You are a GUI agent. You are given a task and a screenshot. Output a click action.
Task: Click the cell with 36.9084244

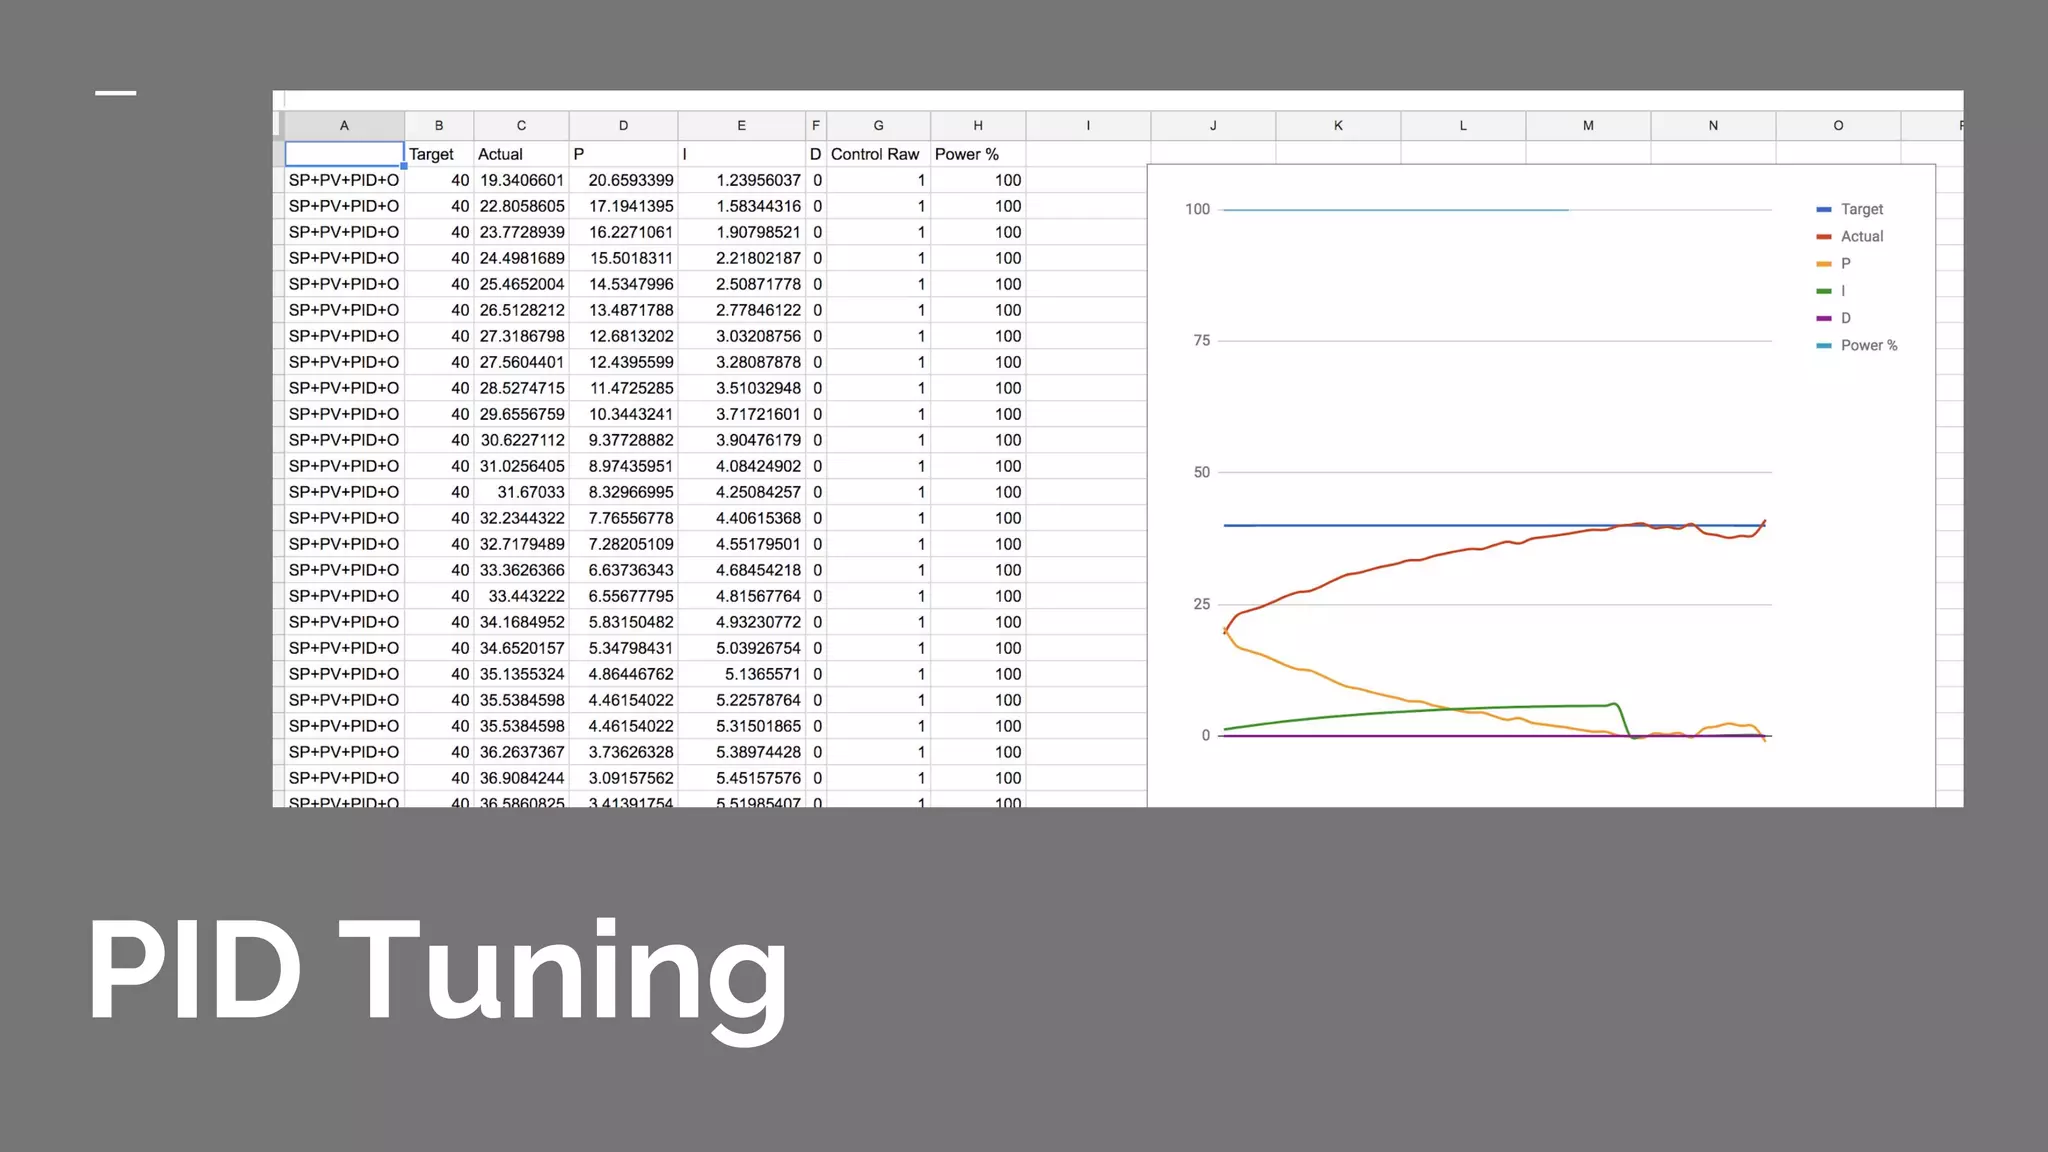pos(521,778)
